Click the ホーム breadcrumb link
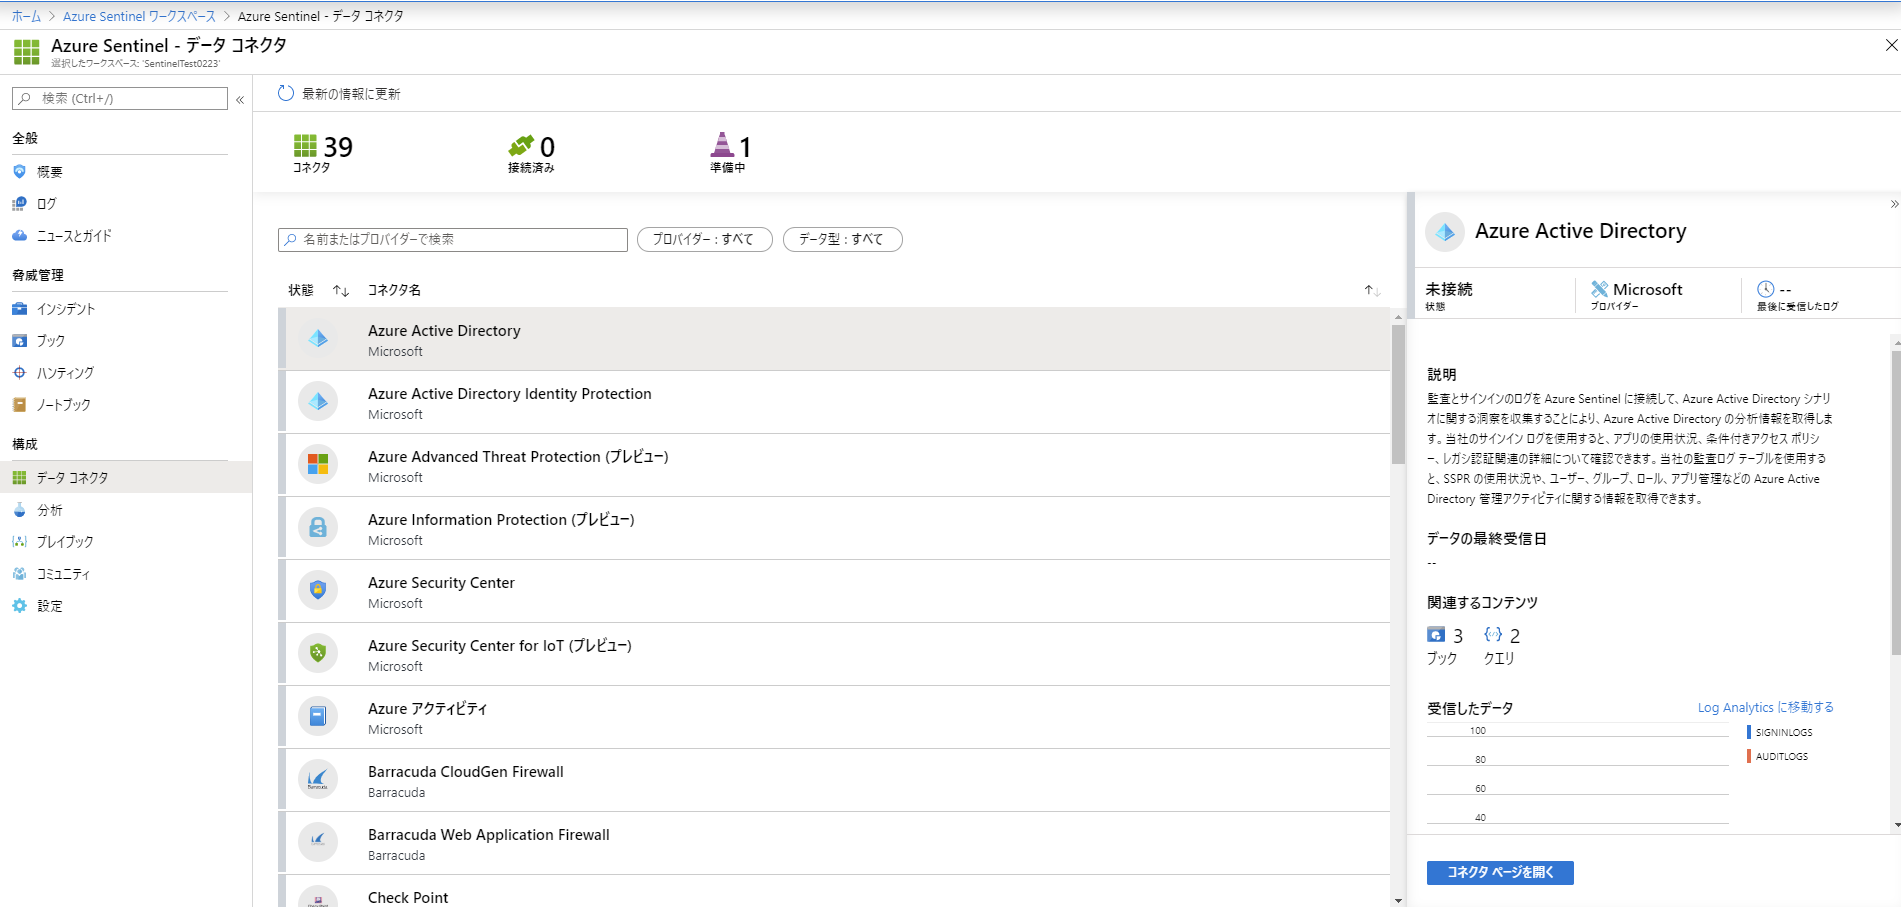The image size is (1902, 908). click(x=26, y=16)
